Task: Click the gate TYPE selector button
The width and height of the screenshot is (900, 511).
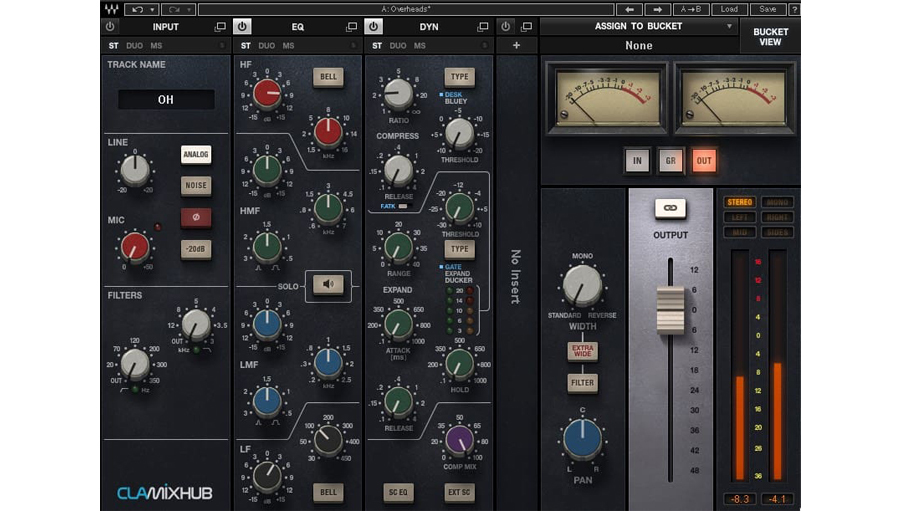Action: (459, 249)
